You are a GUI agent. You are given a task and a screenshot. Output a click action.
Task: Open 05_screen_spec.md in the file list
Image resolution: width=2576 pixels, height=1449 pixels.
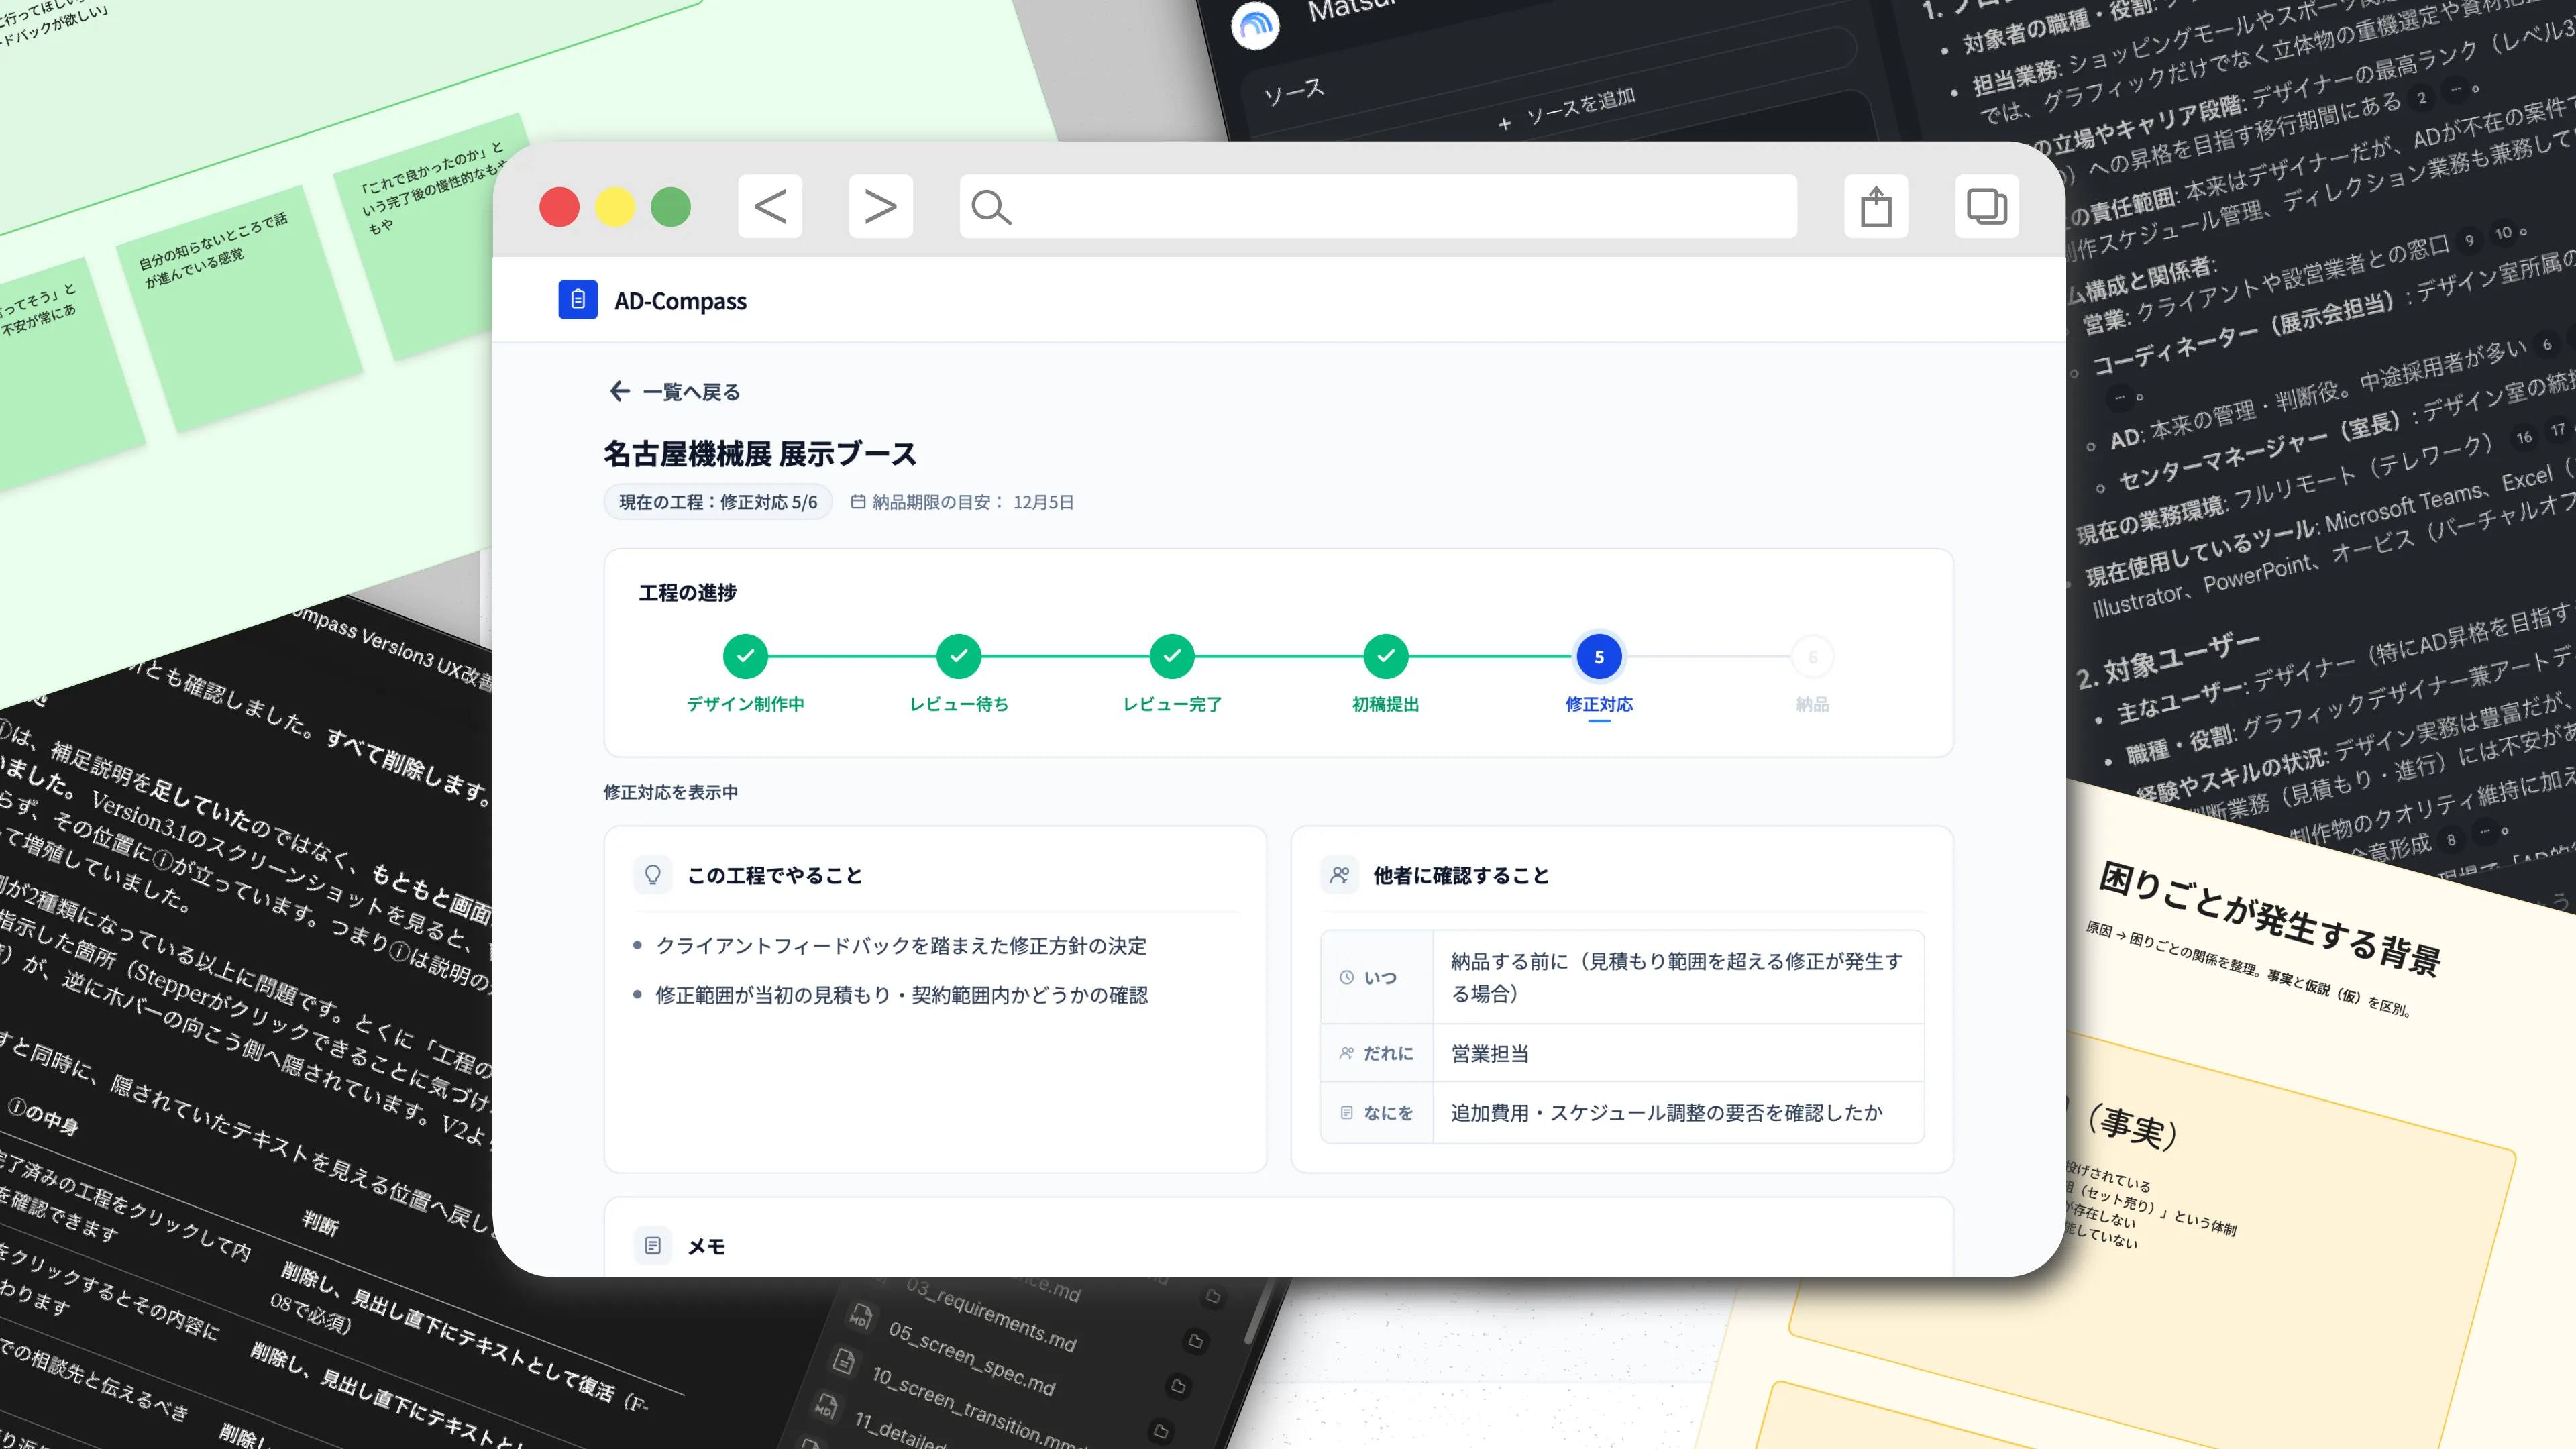tap(972, 1358)
